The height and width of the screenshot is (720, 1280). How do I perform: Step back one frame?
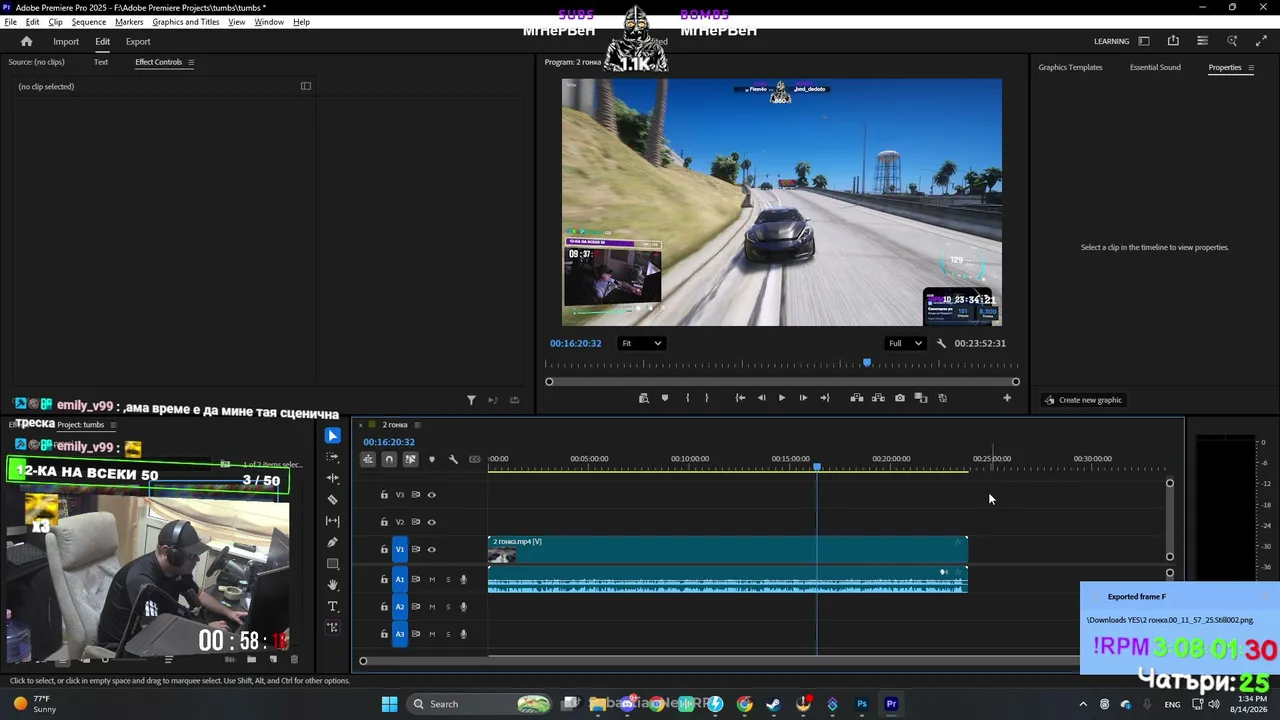pyautogui.click(x=761, y=398)
